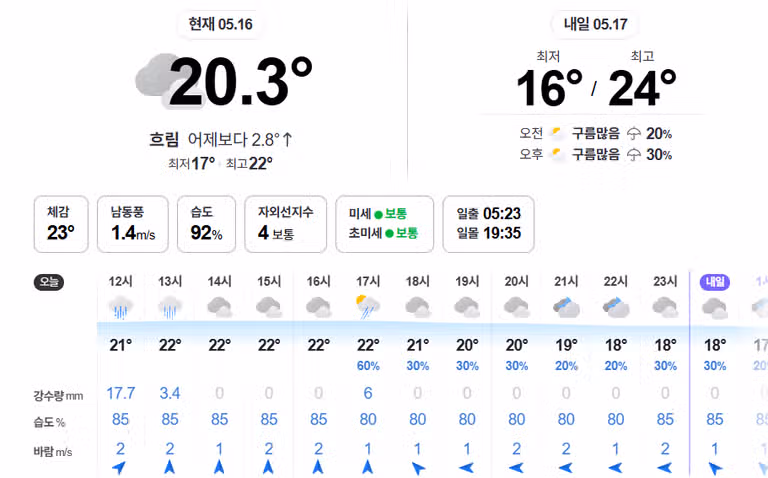Click the 17시 sun shower icon
Screen dimensions: 768x478
368,307
